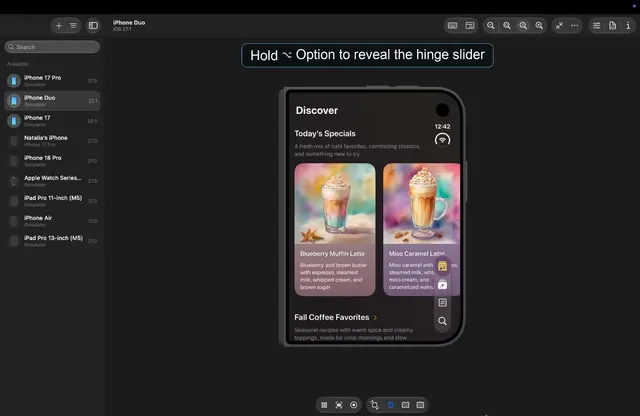640x416 pixels.
Task: Select the blue folded posture toggle
Action: pyautogui.click(x=391, y=405)
